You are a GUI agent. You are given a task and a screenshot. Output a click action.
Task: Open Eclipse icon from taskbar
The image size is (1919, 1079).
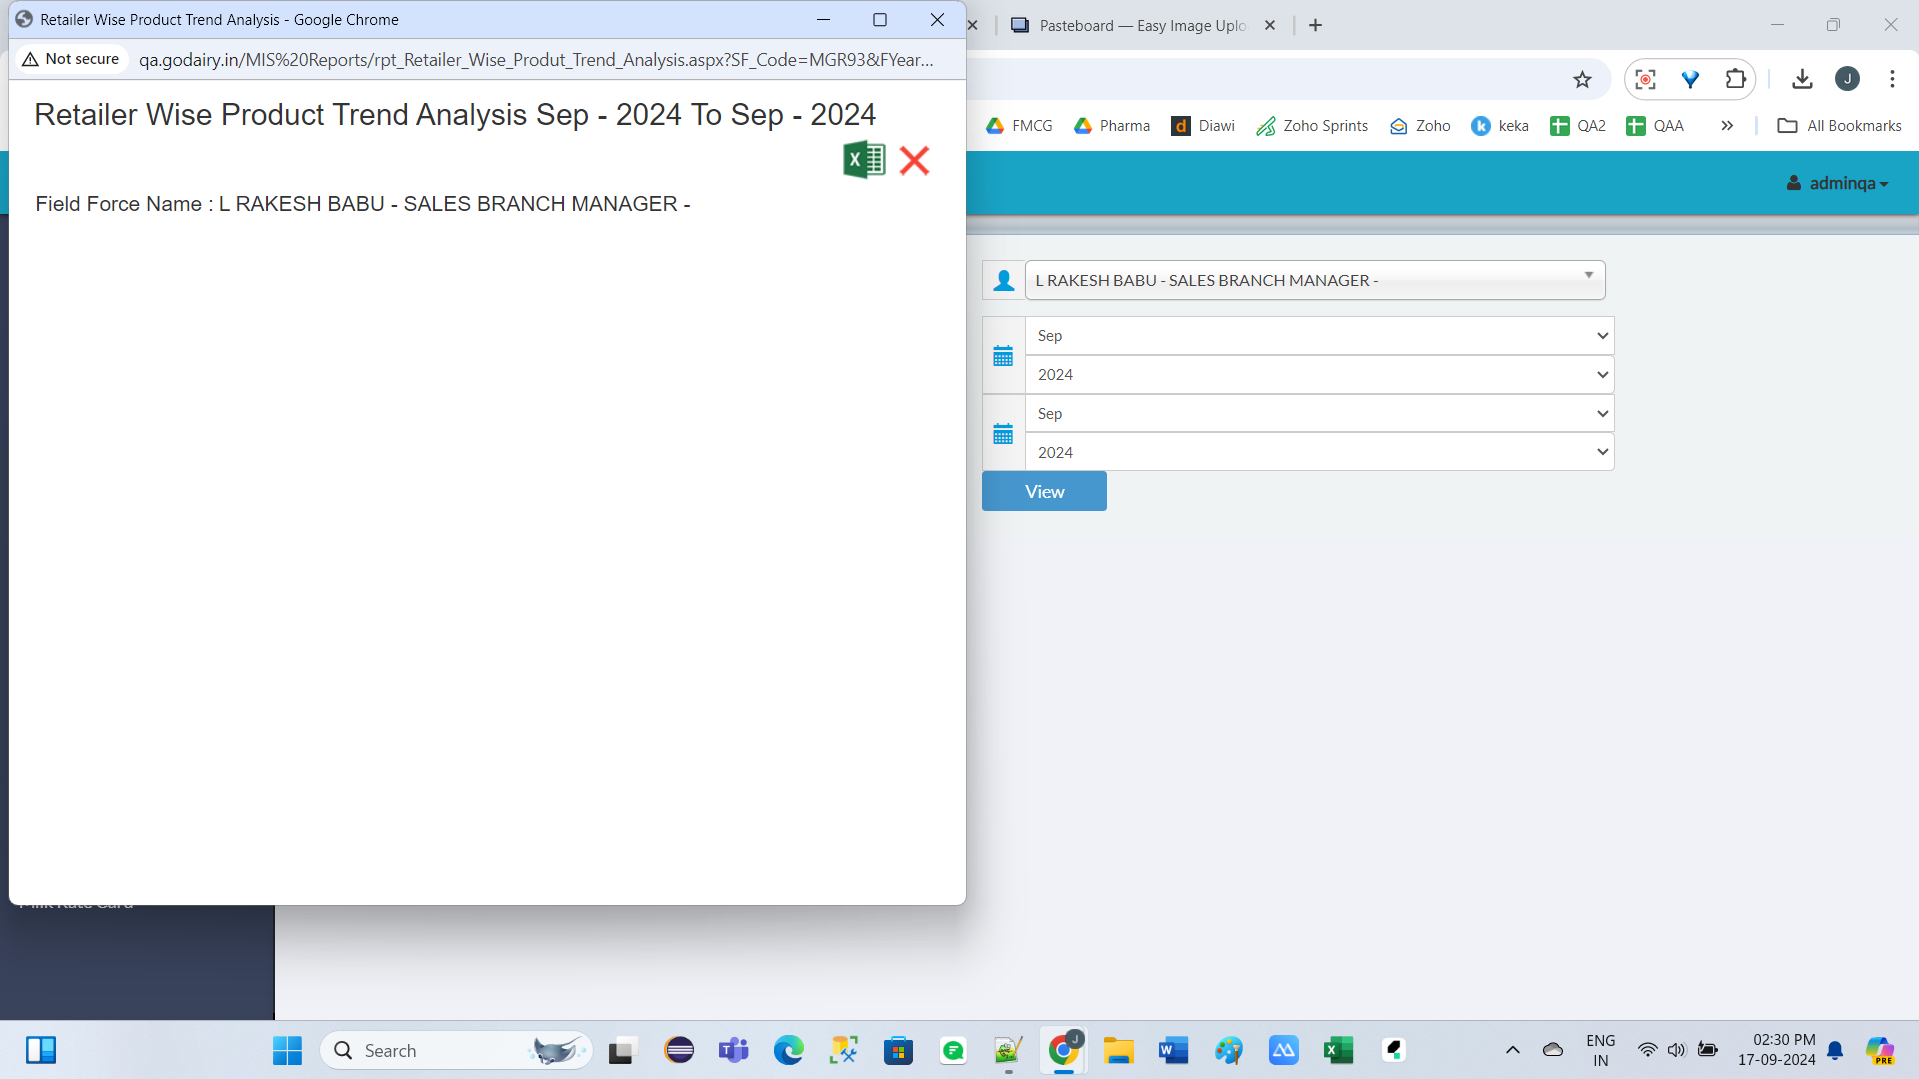pyautogui.click(x=679, y=1051)
